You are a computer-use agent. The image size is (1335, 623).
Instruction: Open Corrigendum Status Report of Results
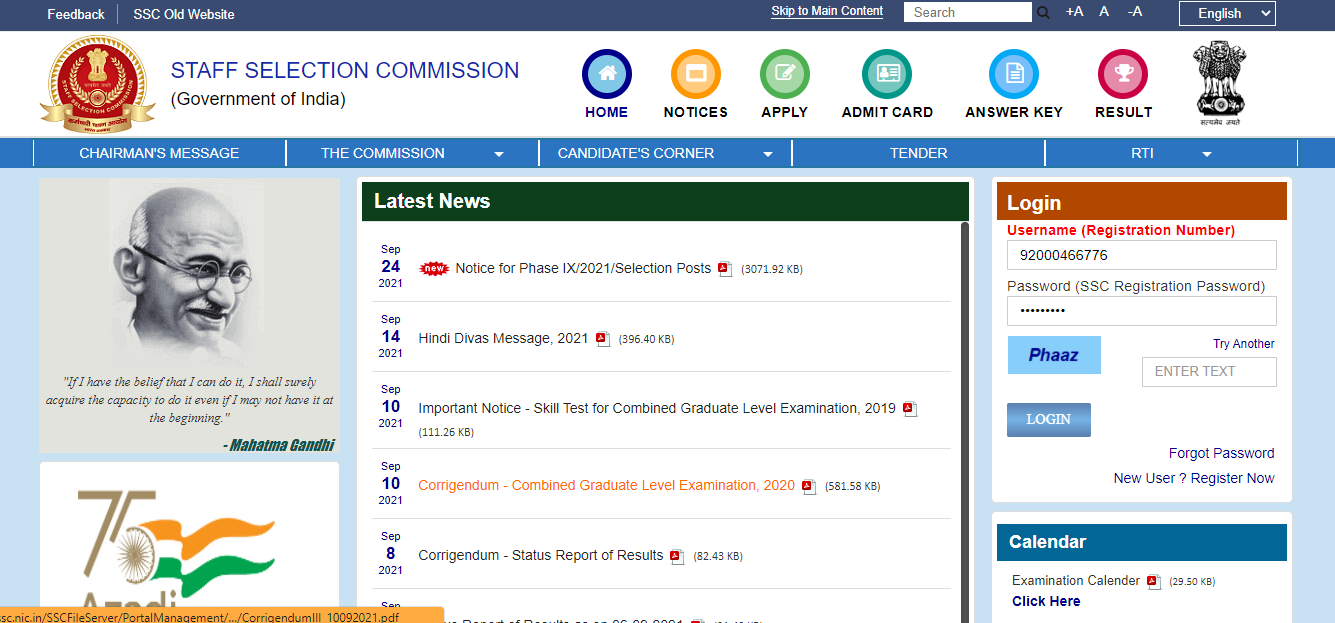coord(541,555)
